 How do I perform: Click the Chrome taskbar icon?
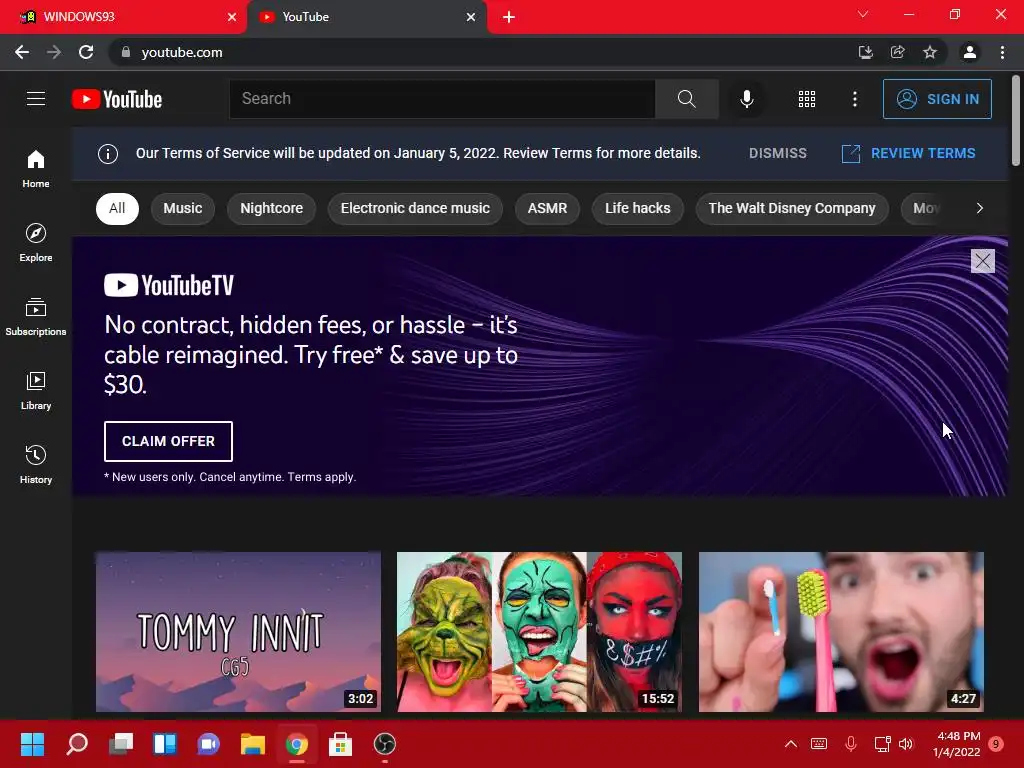[x=296, y=744]
